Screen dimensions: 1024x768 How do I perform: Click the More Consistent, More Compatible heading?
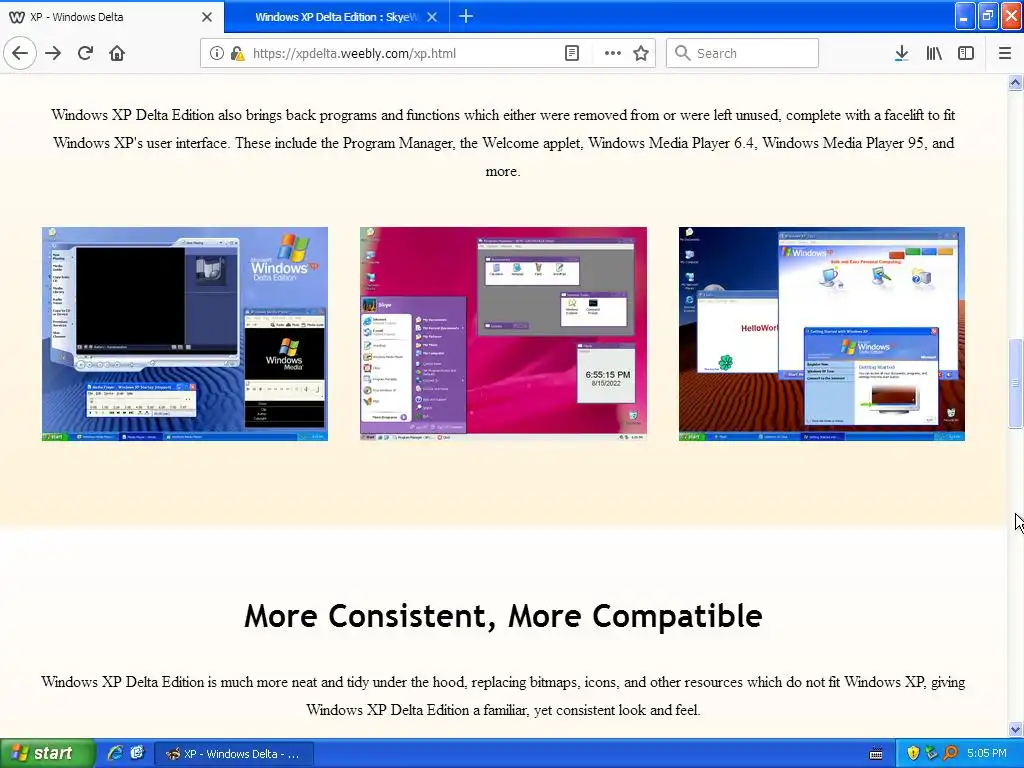tap(503, 616)
